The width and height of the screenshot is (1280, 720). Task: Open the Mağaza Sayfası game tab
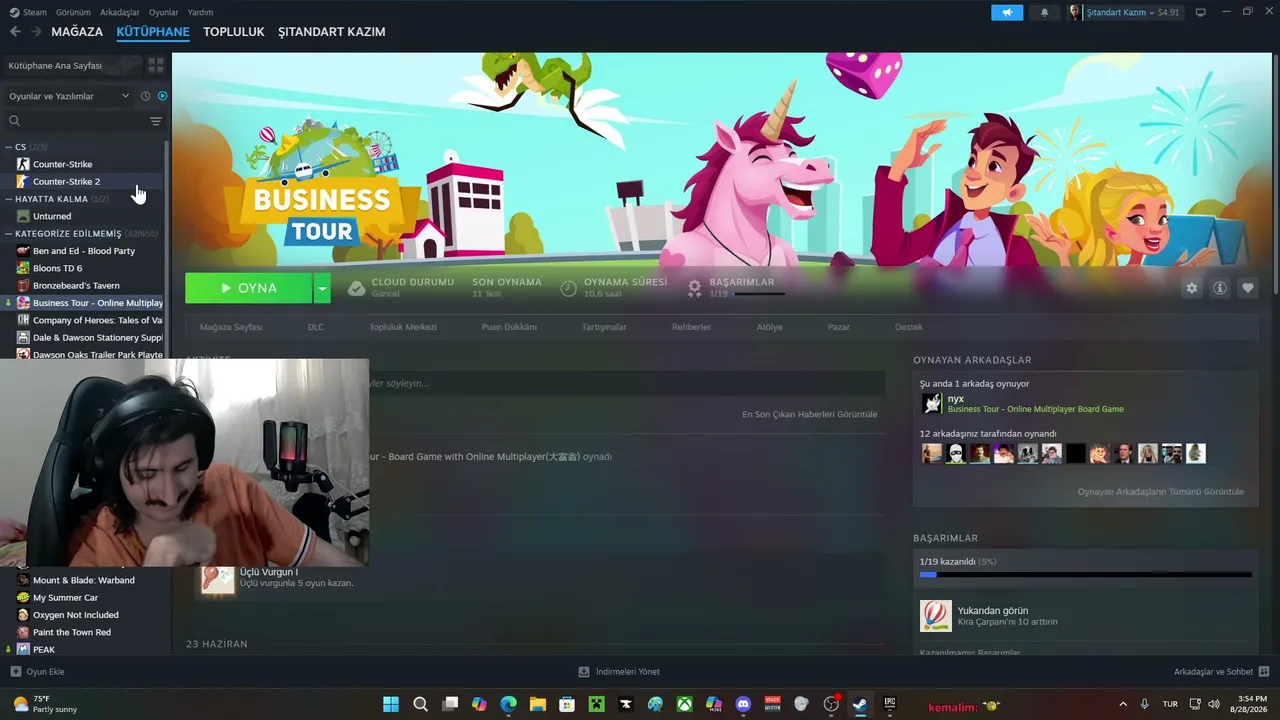231,327
